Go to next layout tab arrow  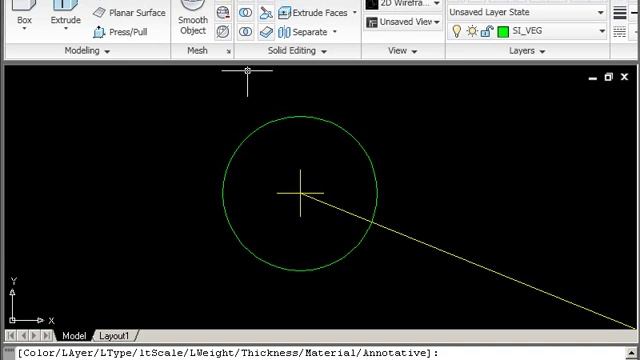34,336
